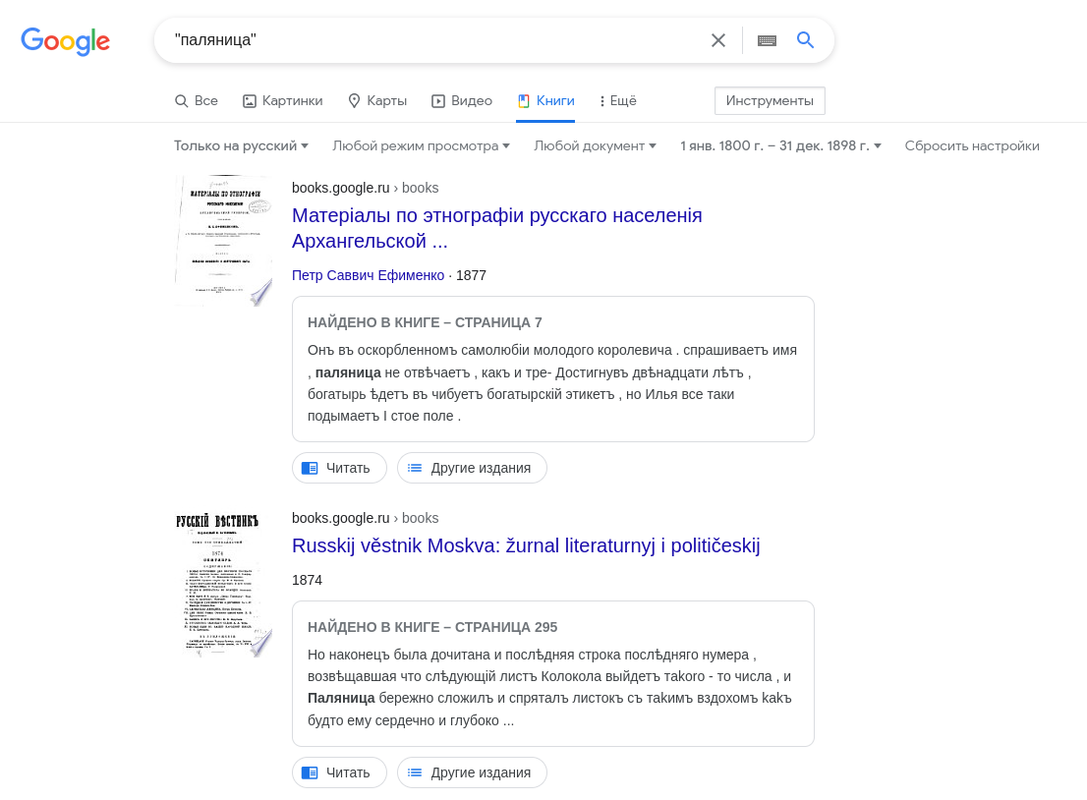Click the Видео tab play icon
Screen dimensions: 1087x800
pyautogui.click(x=438, y=101)
